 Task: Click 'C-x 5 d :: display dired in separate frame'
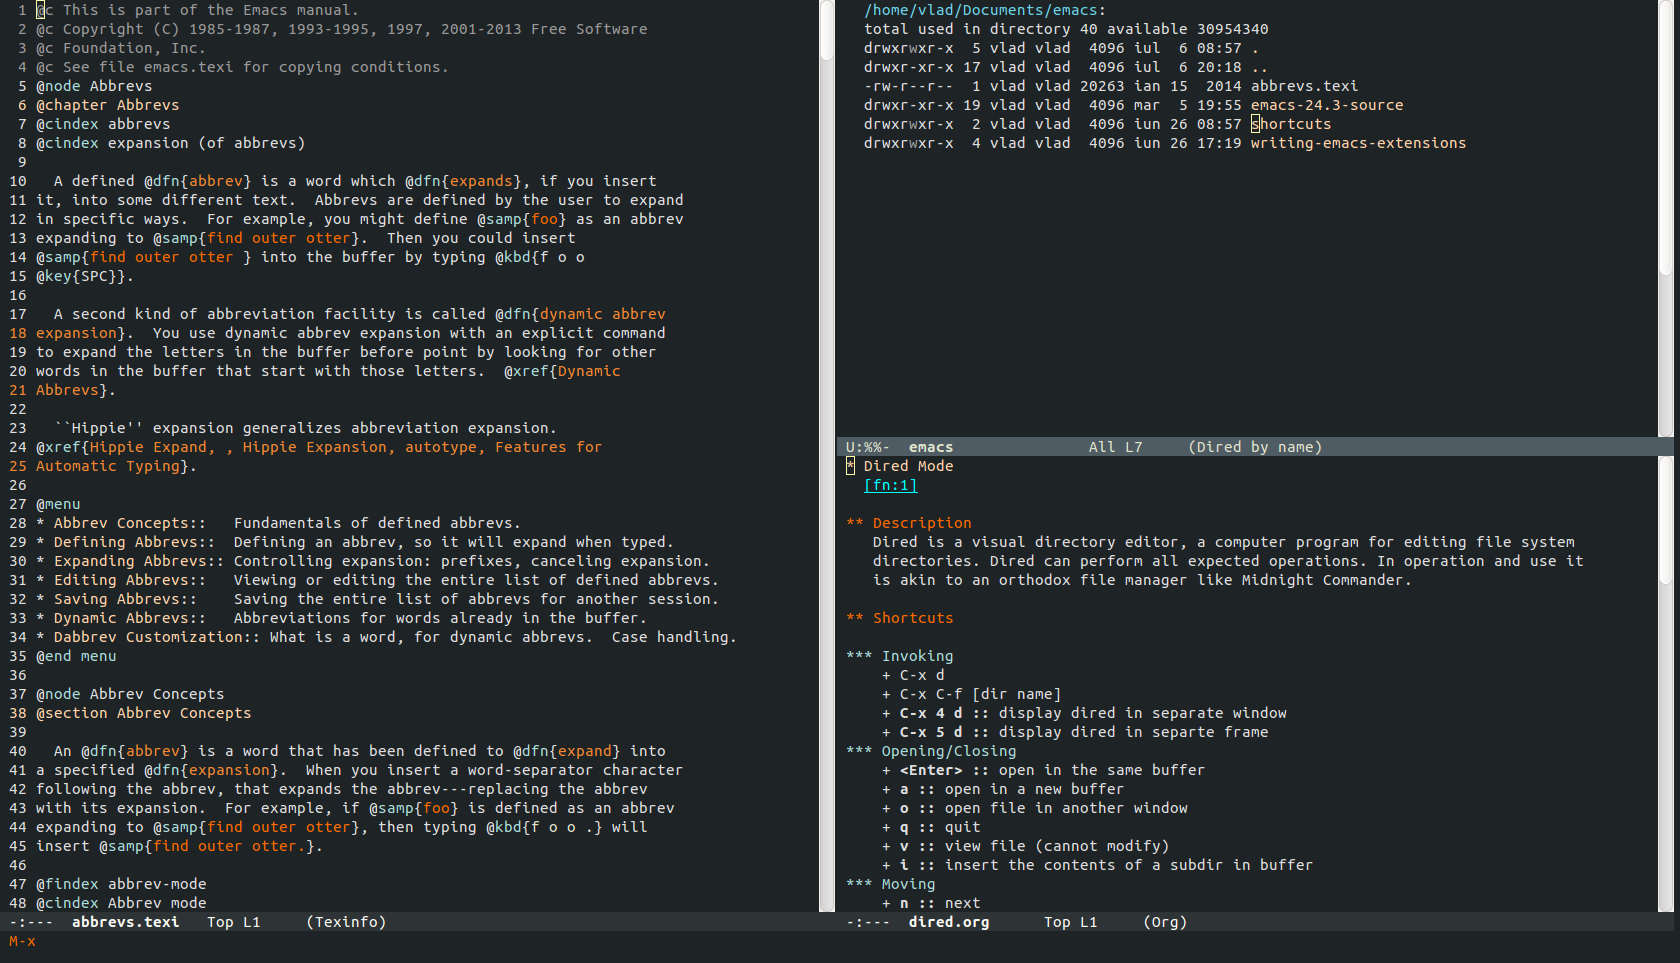click(x=1075, y=732)
